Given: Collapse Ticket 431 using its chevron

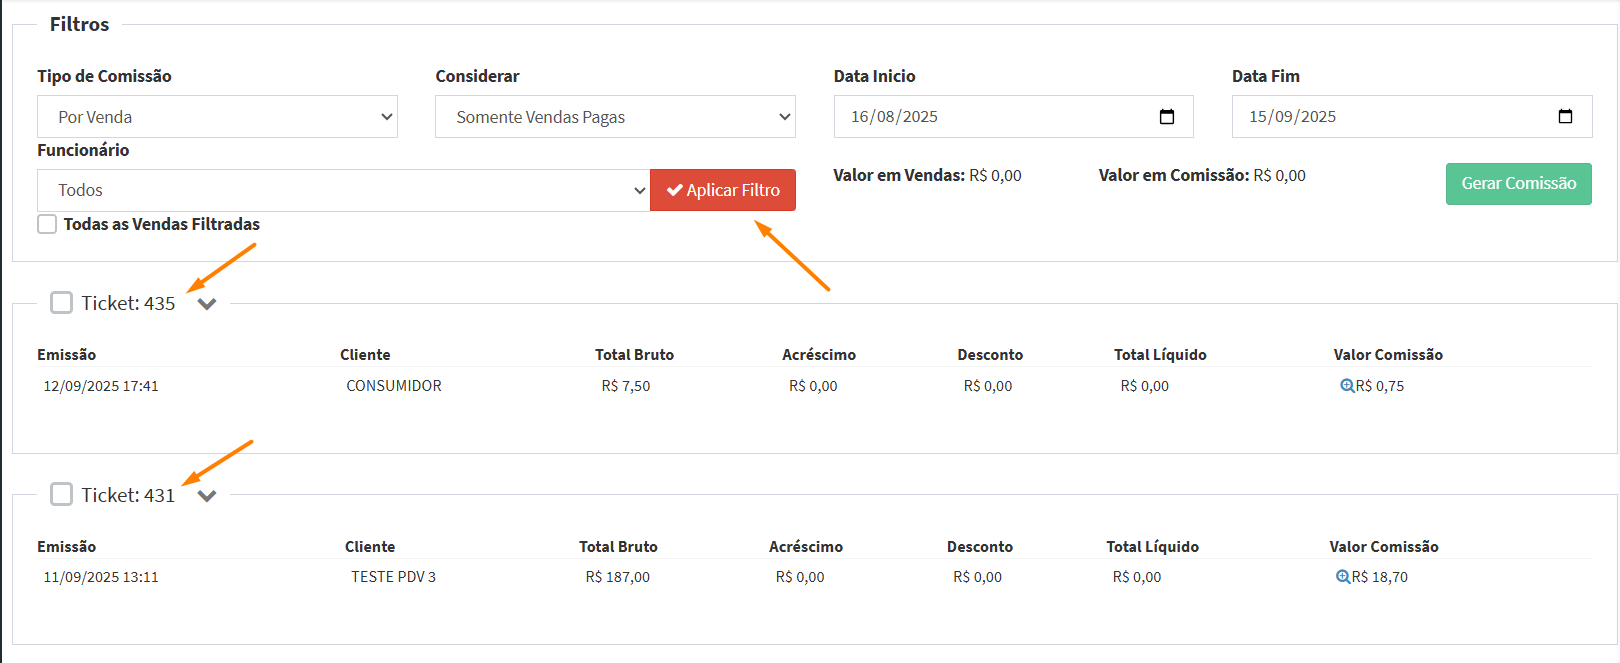Looking at the screenshot, I should pos(207,496).
